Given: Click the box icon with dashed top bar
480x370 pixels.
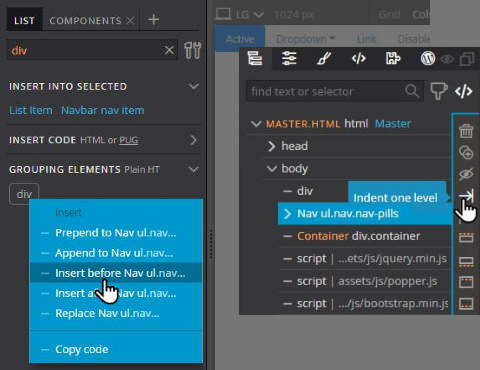Looking at the screenshot, I should 466,282.
